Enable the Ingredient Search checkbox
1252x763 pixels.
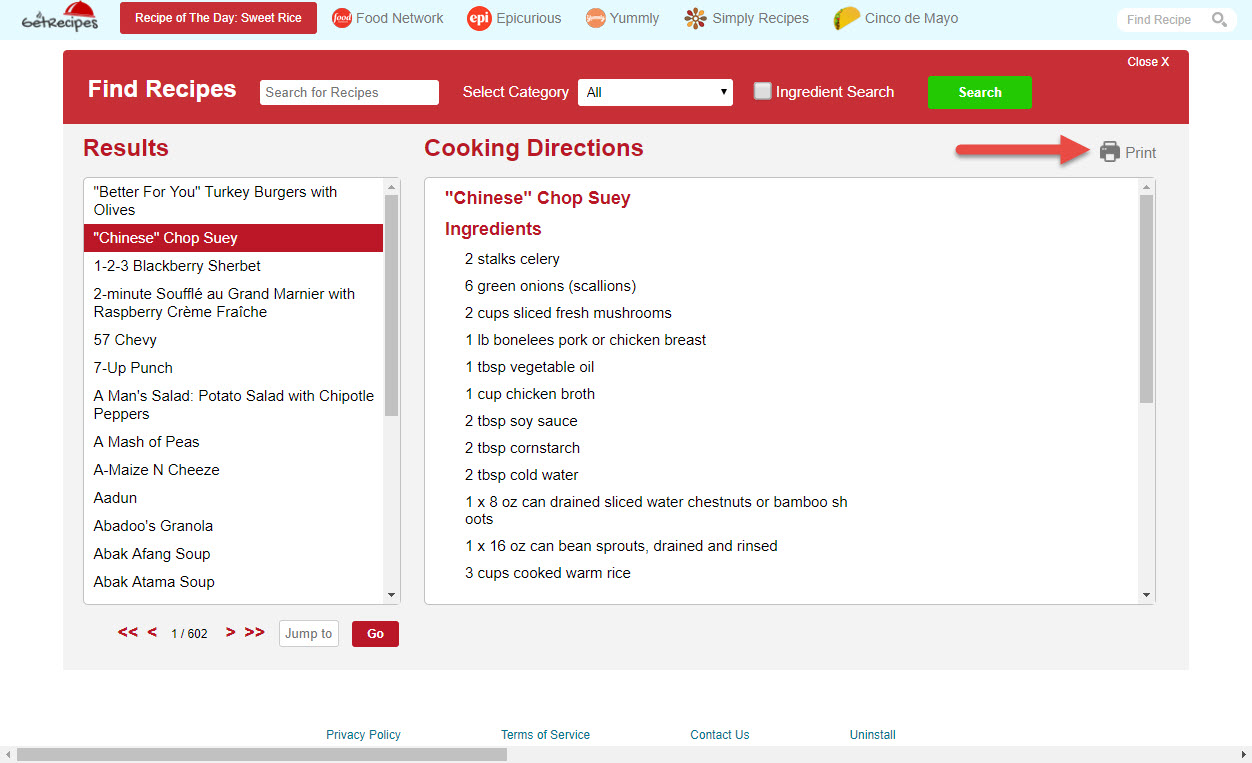(763, 92)
